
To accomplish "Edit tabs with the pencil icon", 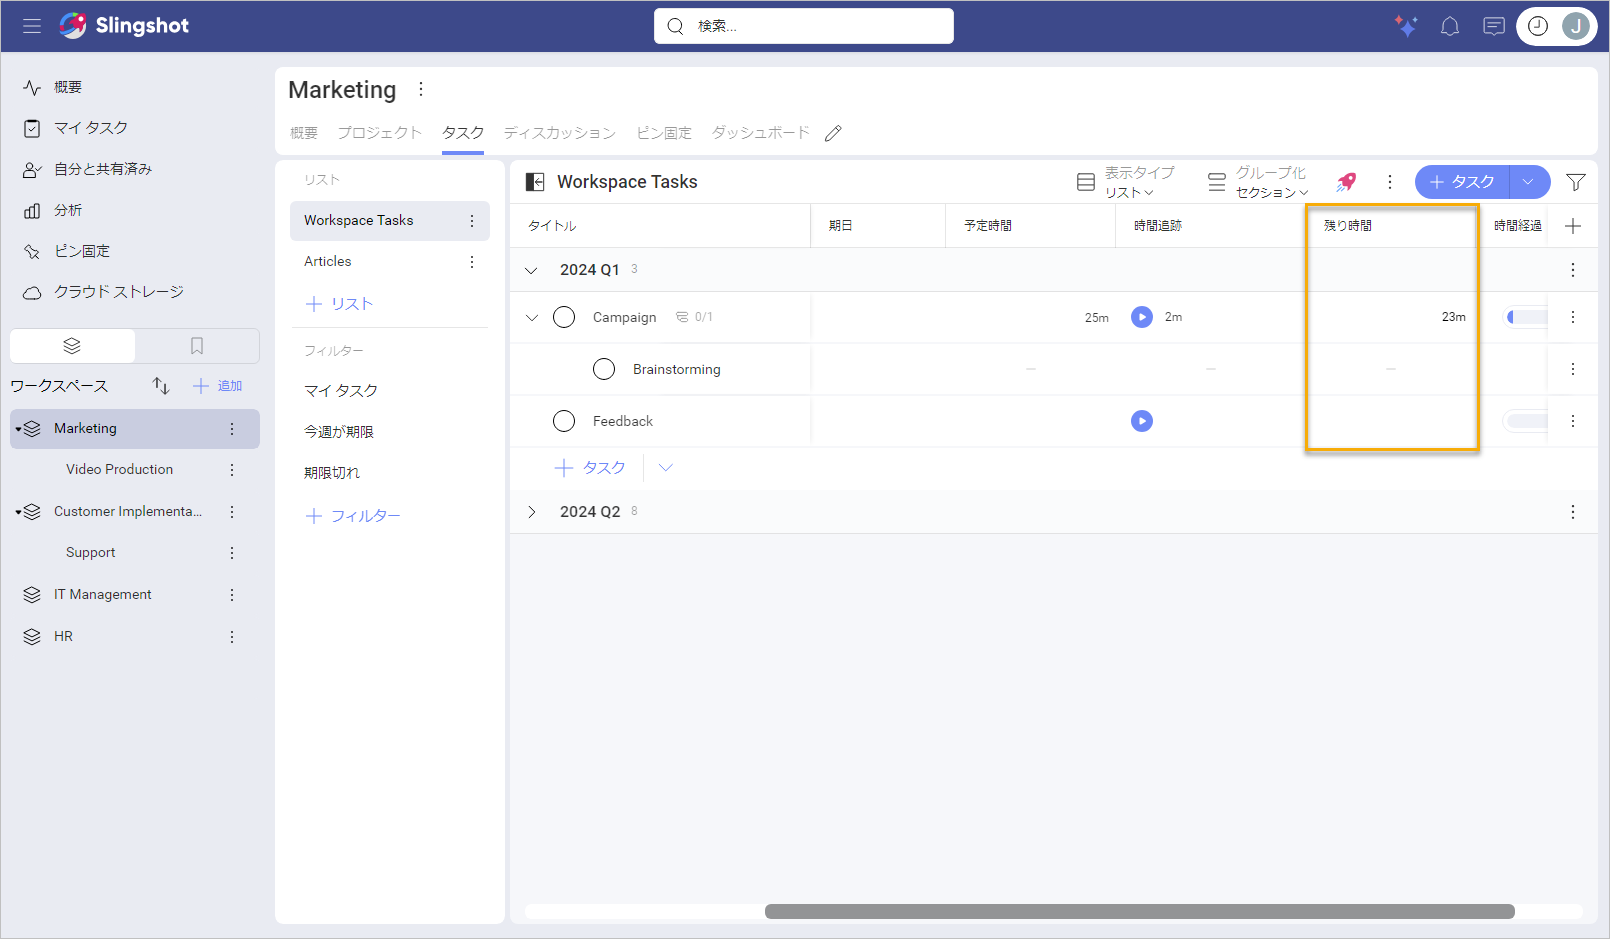I will coord(833,133).
